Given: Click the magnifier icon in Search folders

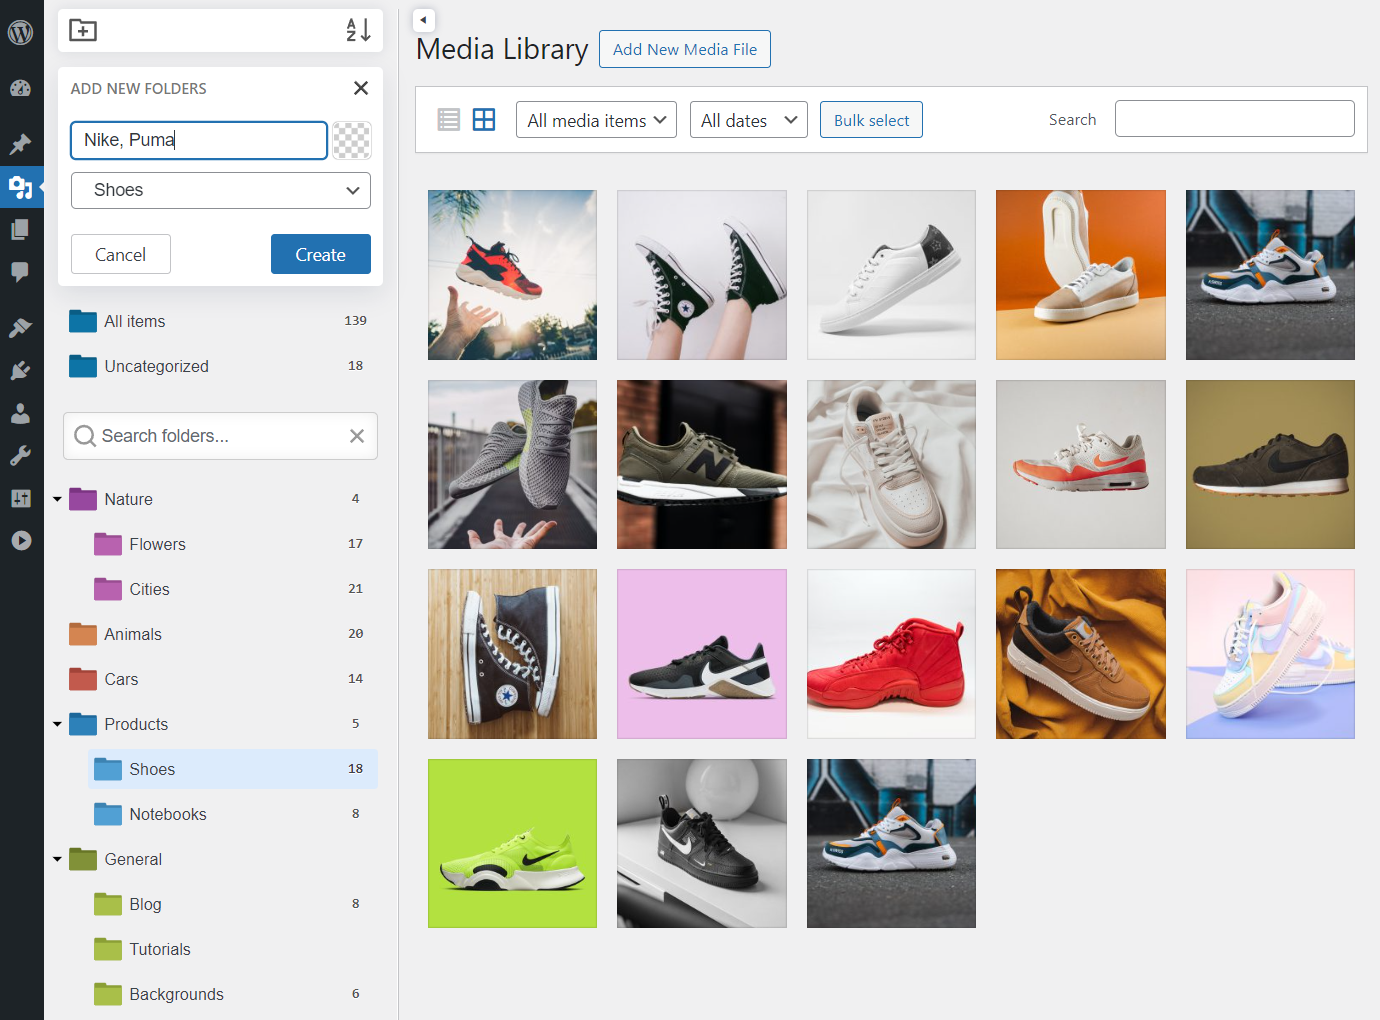Looking at the screenshot, I should click(85, 436).
